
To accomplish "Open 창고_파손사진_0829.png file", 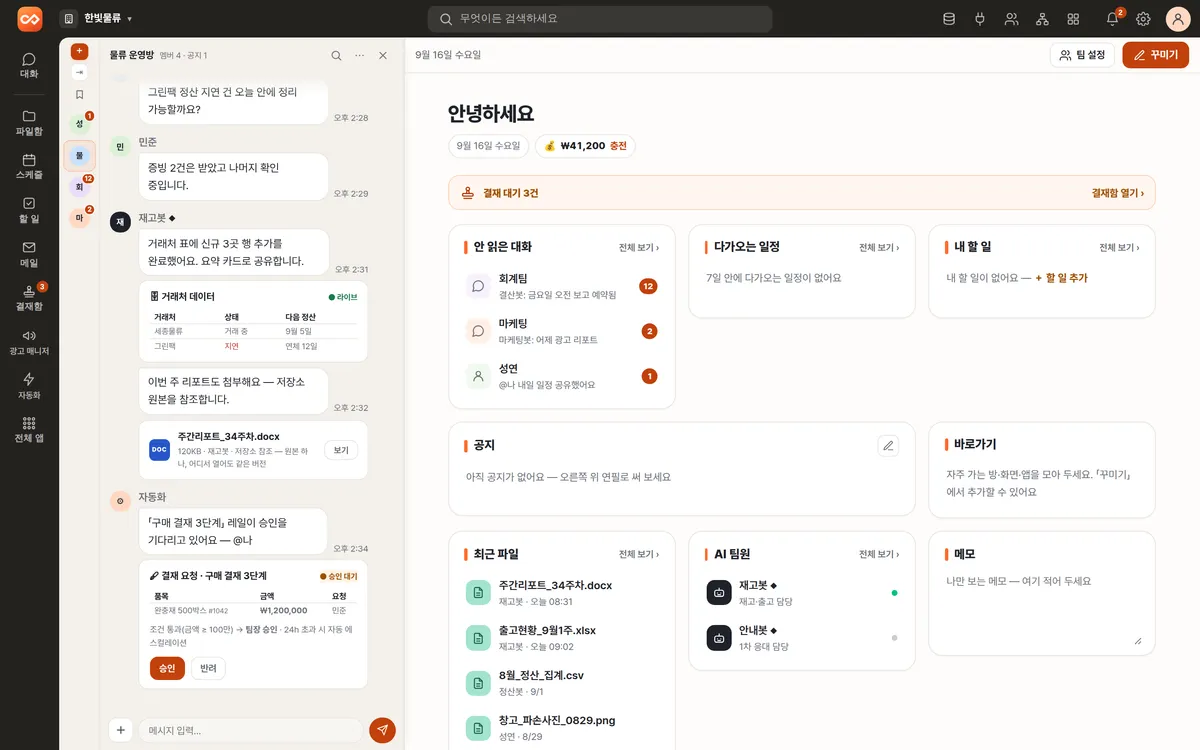I will click(x=562, y=727).
